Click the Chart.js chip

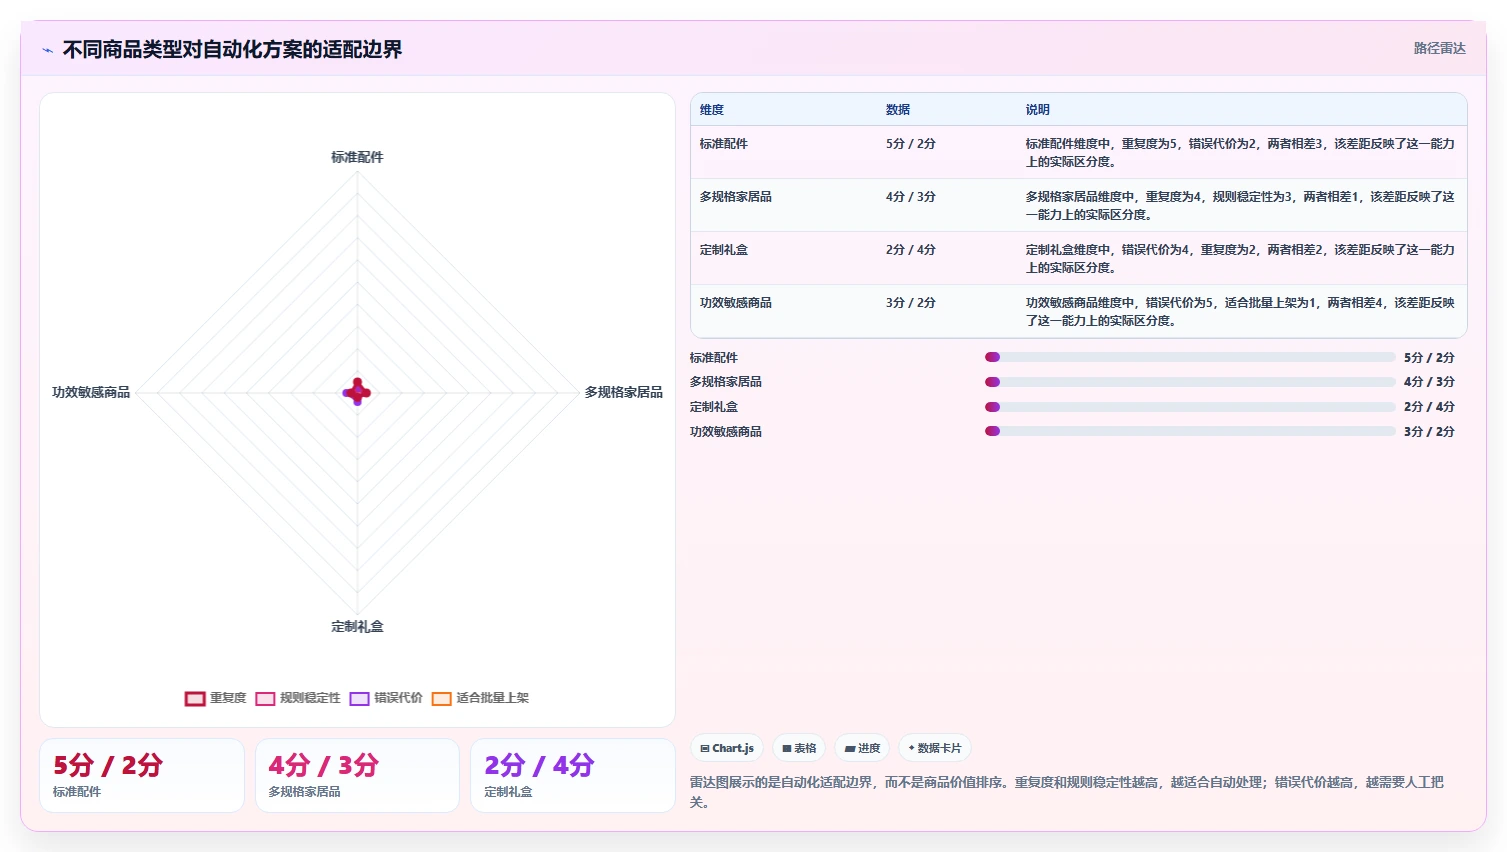[727, 748]
